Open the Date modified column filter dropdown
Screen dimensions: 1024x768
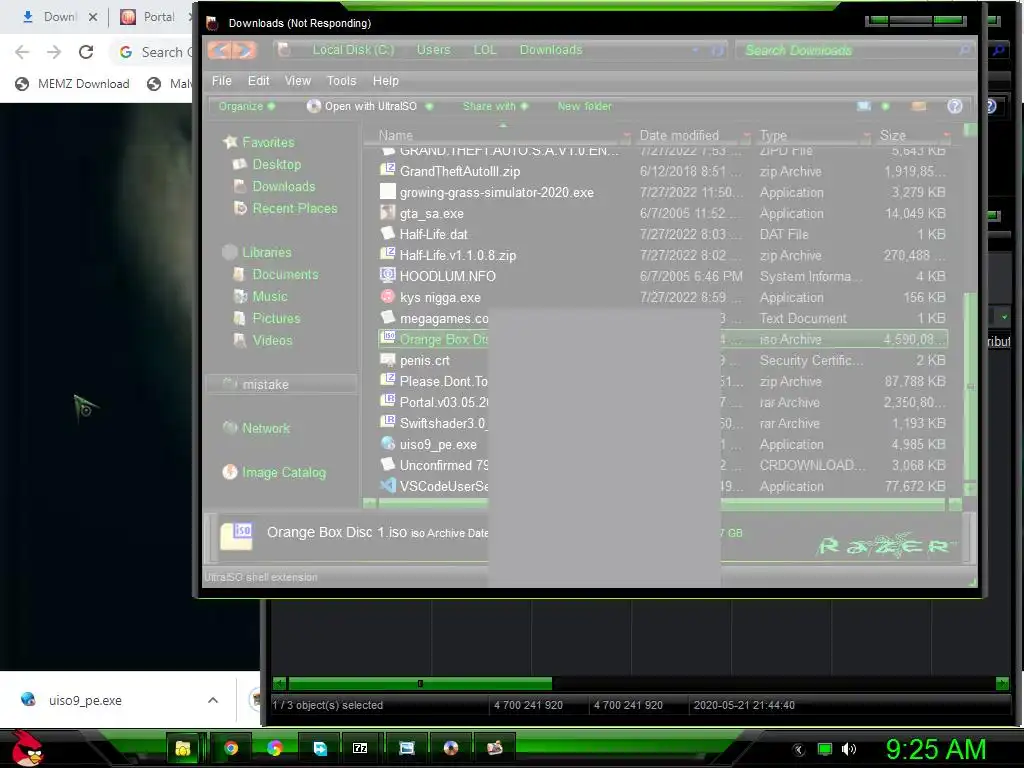tap(746, 136)
